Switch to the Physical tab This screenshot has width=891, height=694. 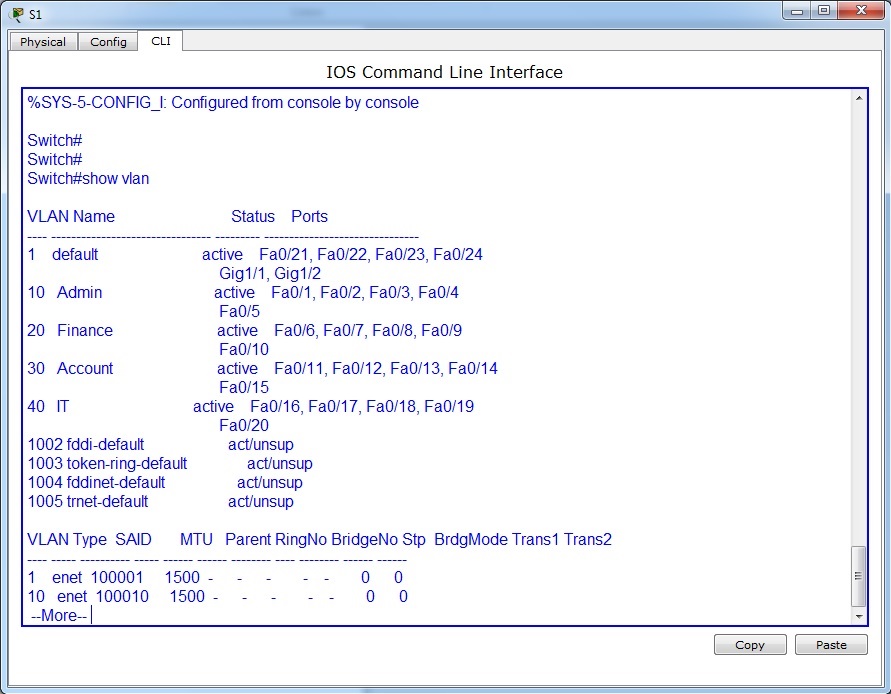(43, 41)
